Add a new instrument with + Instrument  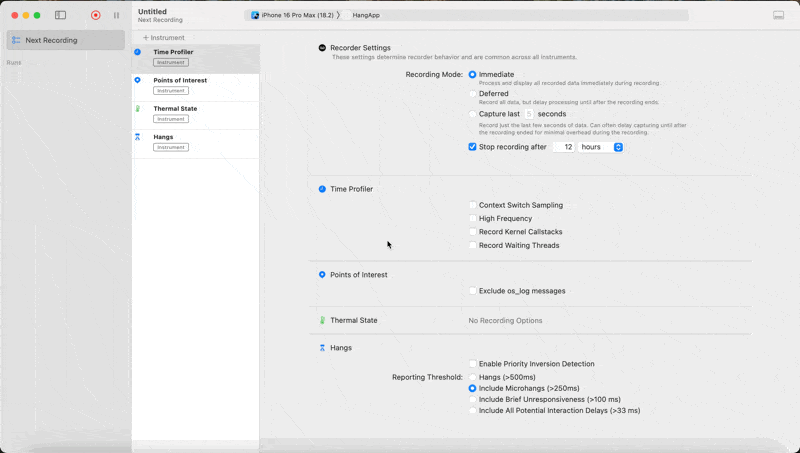[163, 37]
